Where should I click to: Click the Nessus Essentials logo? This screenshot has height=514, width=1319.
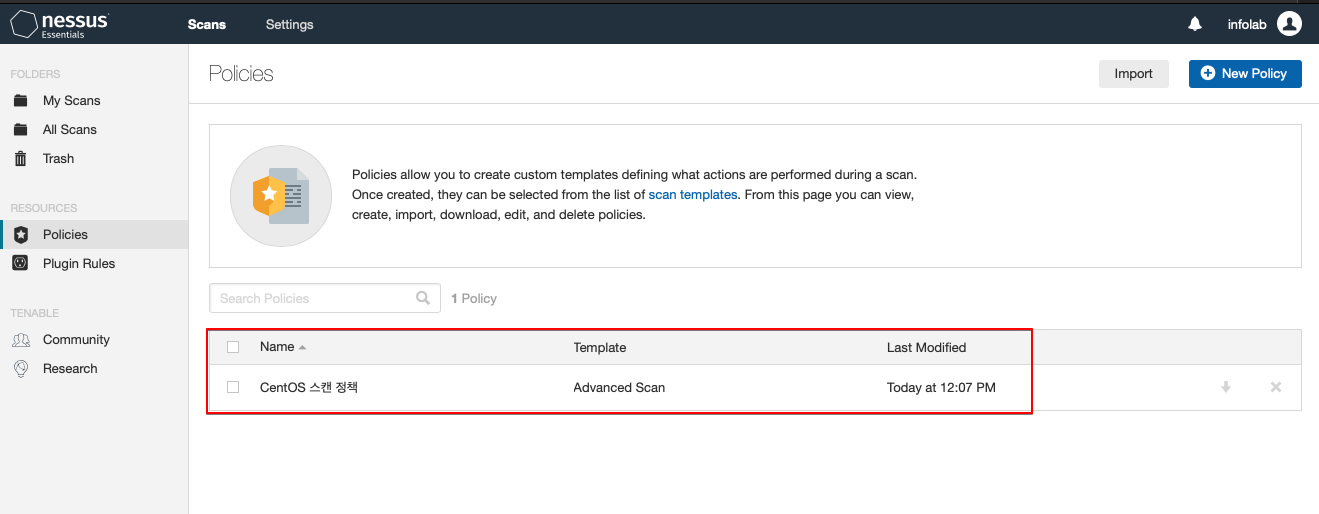[x=60, y=24]
